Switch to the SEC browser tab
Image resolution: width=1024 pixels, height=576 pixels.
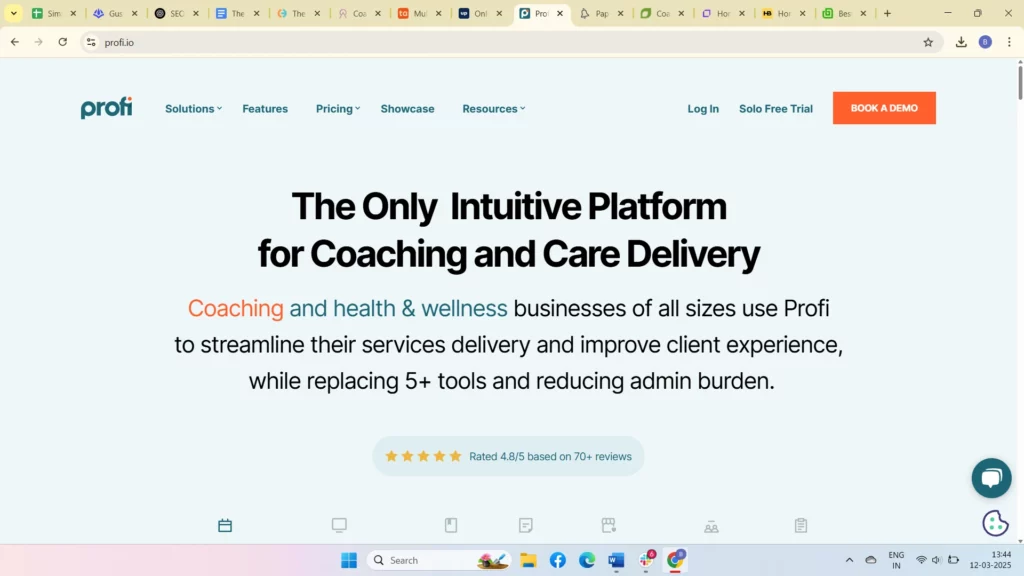(x=170, y=14)
